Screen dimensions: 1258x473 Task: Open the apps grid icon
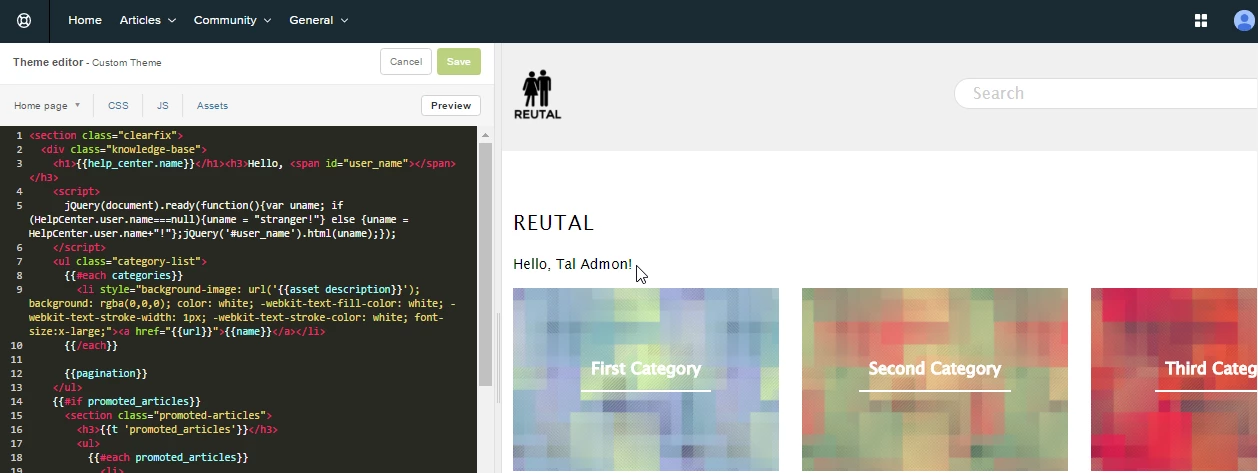[1201, 20]
